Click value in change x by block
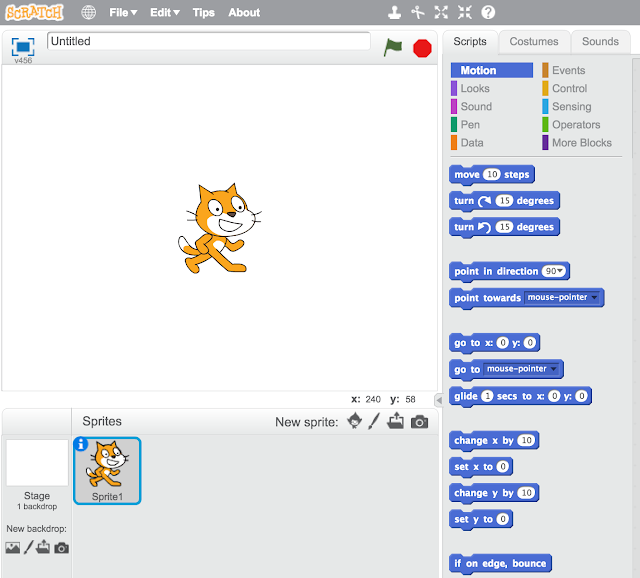Image resolution: width=640 pixels, height=578 pixels. (526, 440)
